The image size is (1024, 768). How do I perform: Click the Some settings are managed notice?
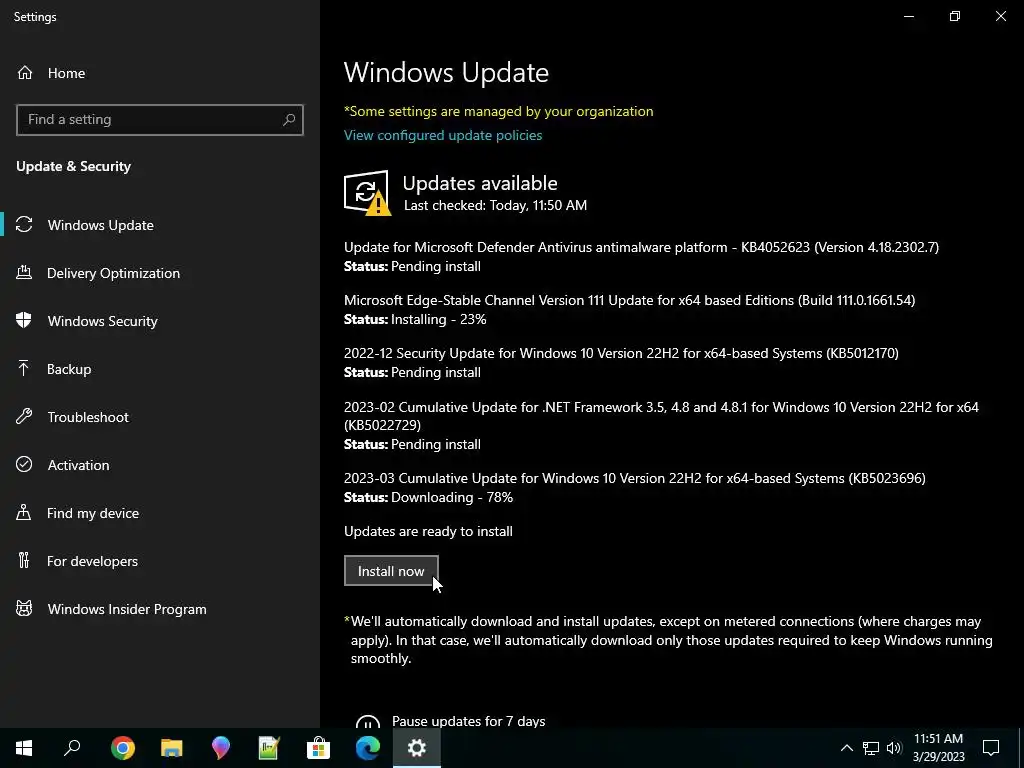(499, 111)
